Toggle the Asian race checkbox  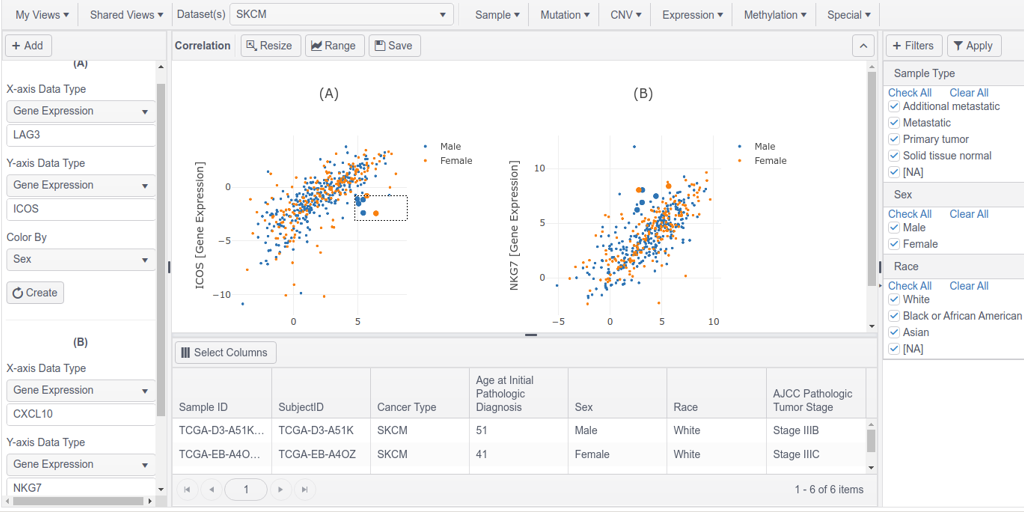pos(894,332)
